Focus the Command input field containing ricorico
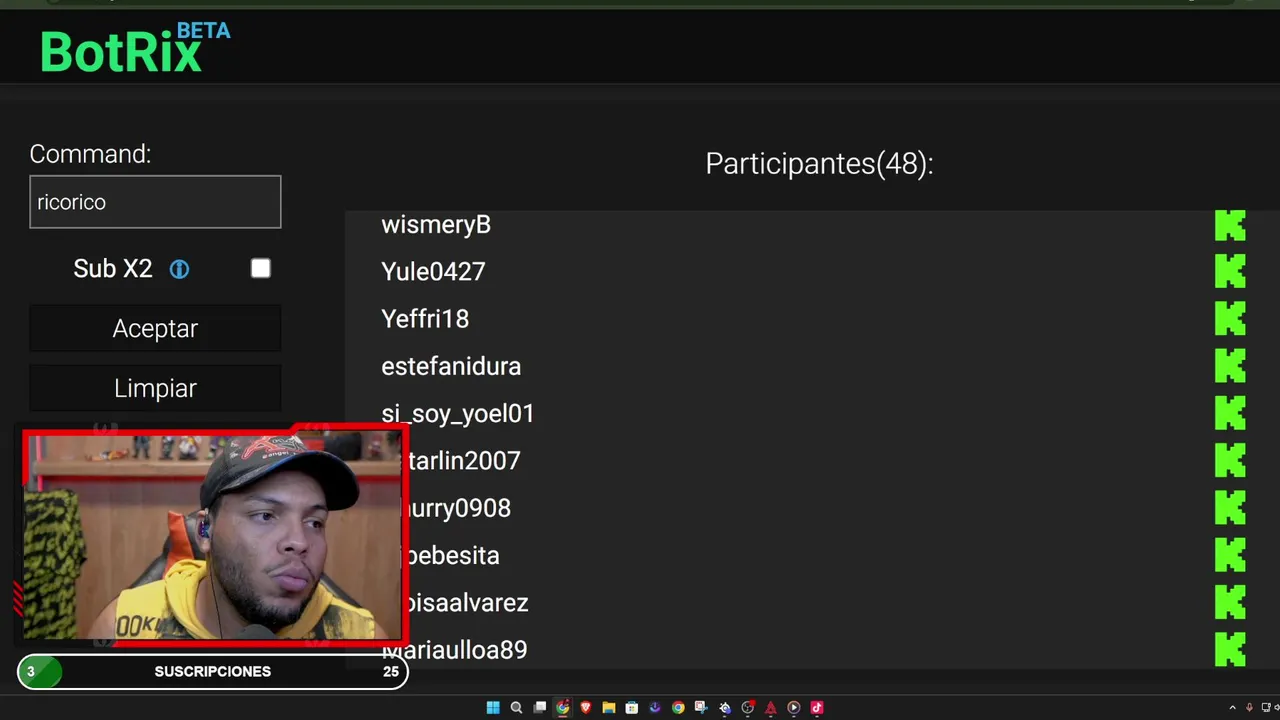This screenshot has height=720, width=1280. [x=155, y=202]
